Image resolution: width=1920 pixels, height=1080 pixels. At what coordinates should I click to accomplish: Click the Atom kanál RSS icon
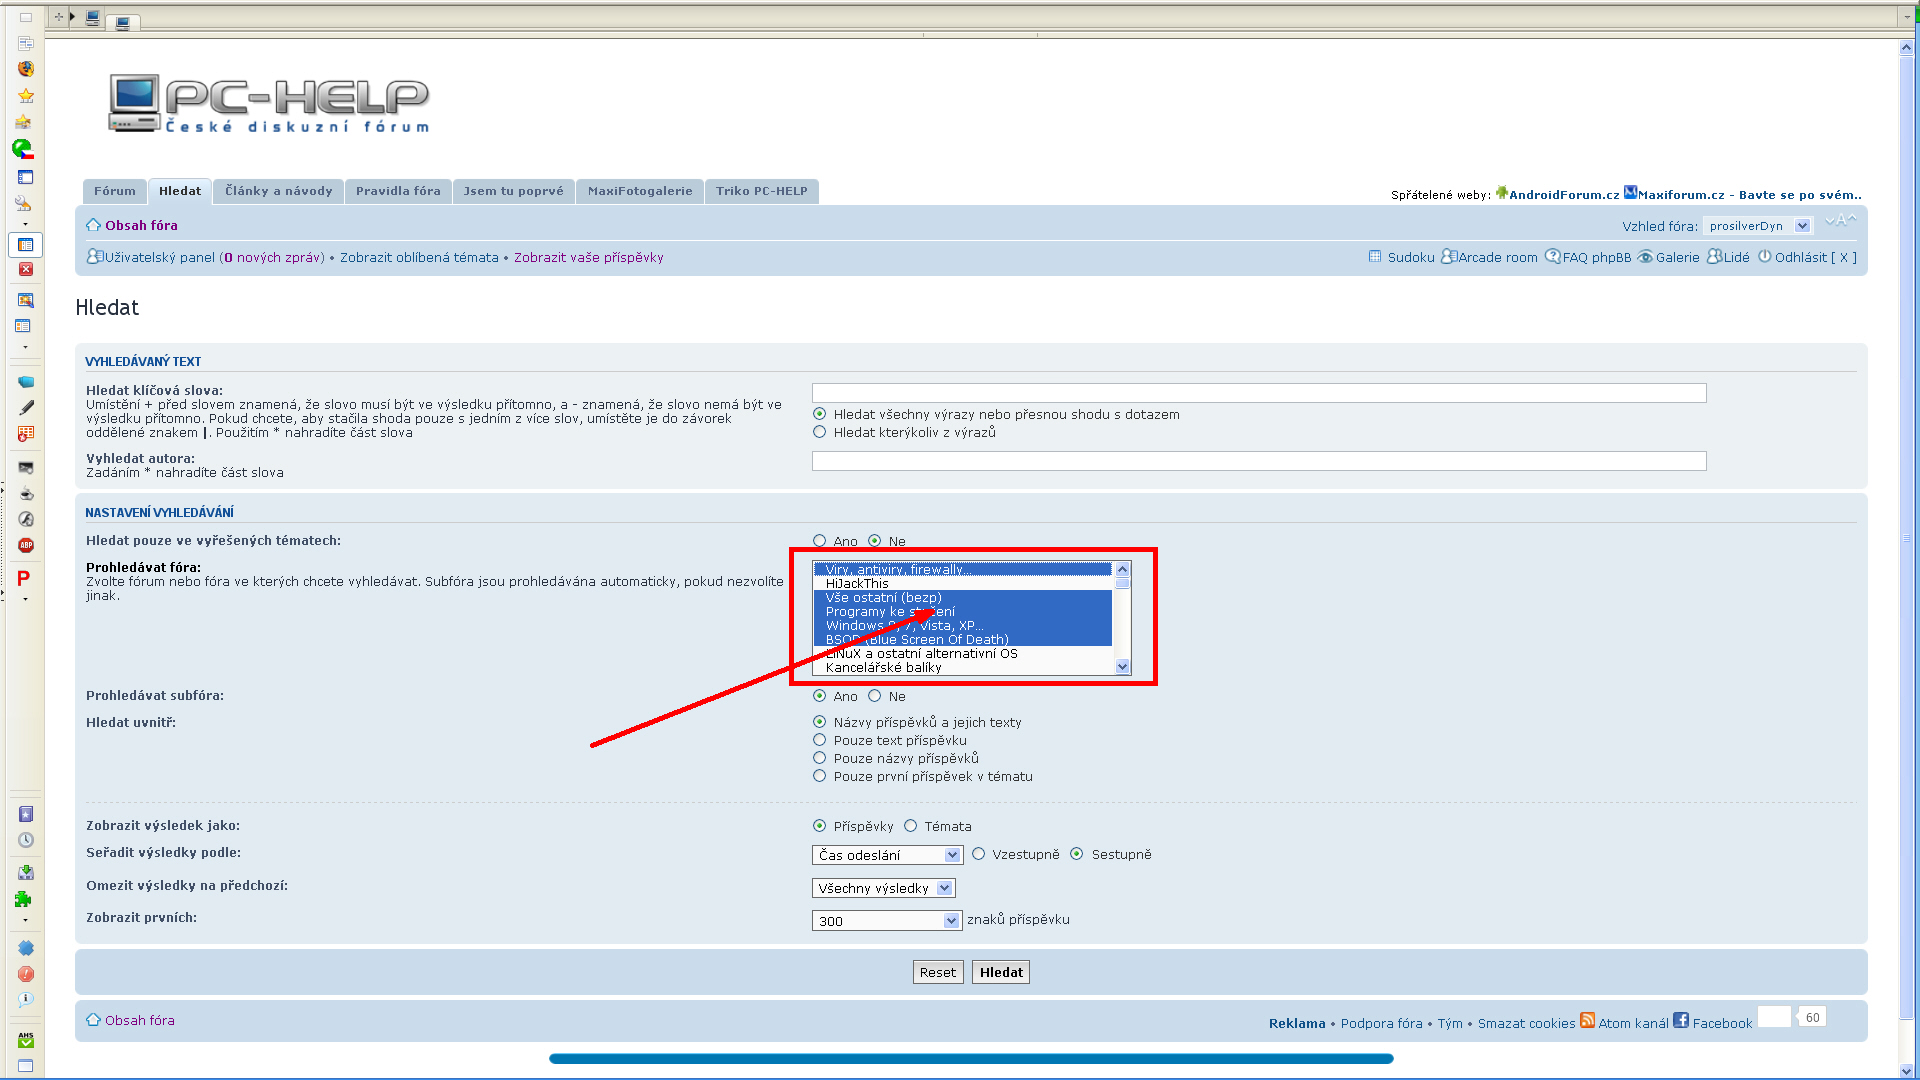[x=1587, y=1021]
